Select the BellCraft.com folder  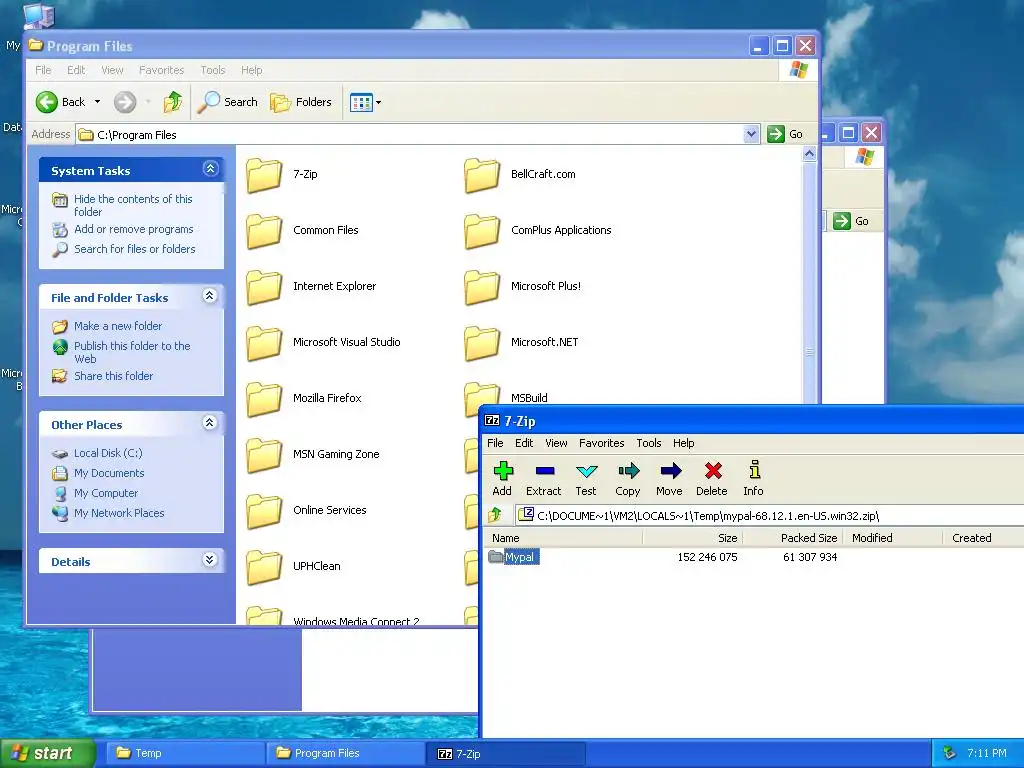point(520,174)
